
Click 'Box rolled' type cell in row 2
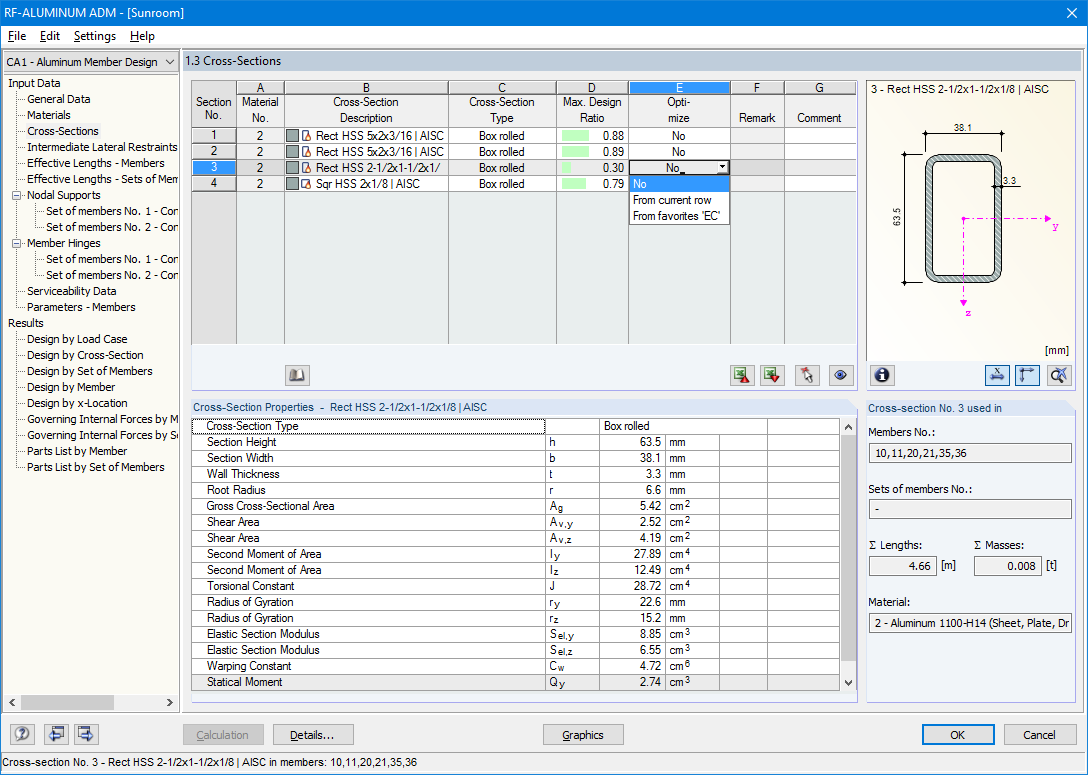click(x=502, y=152)
